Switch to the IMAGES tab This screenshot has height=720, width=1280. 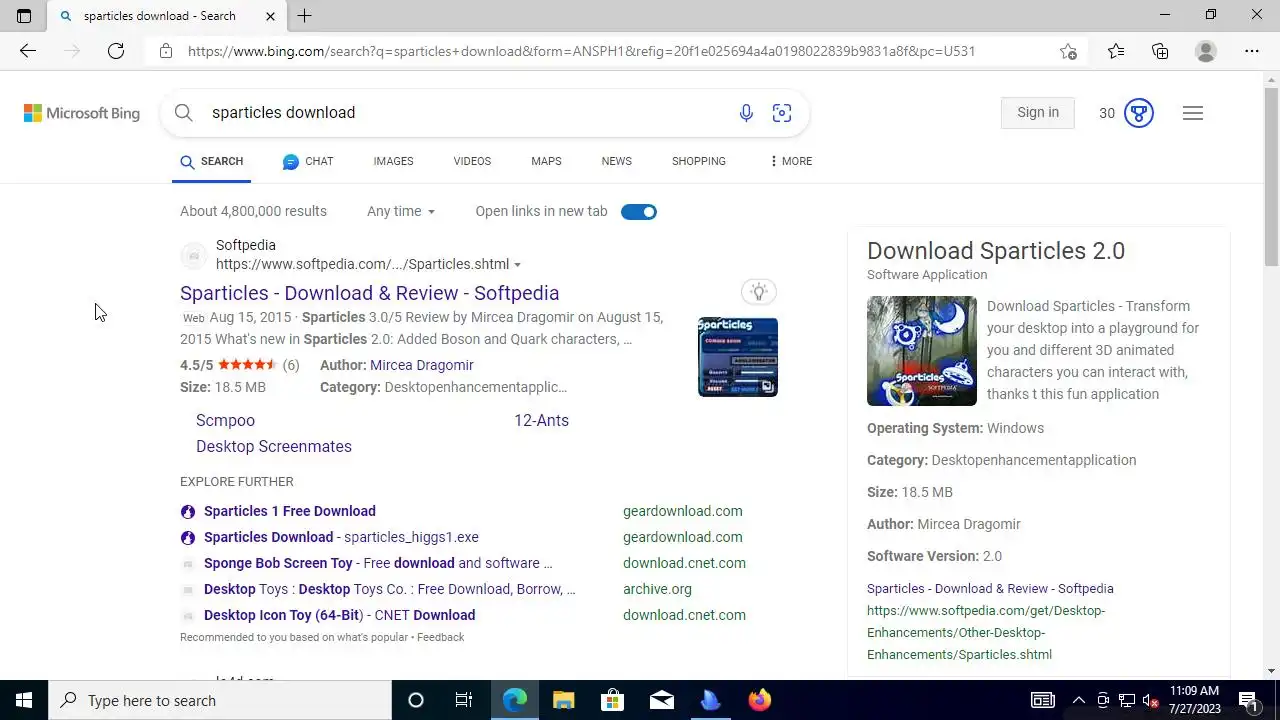(393, 161)
